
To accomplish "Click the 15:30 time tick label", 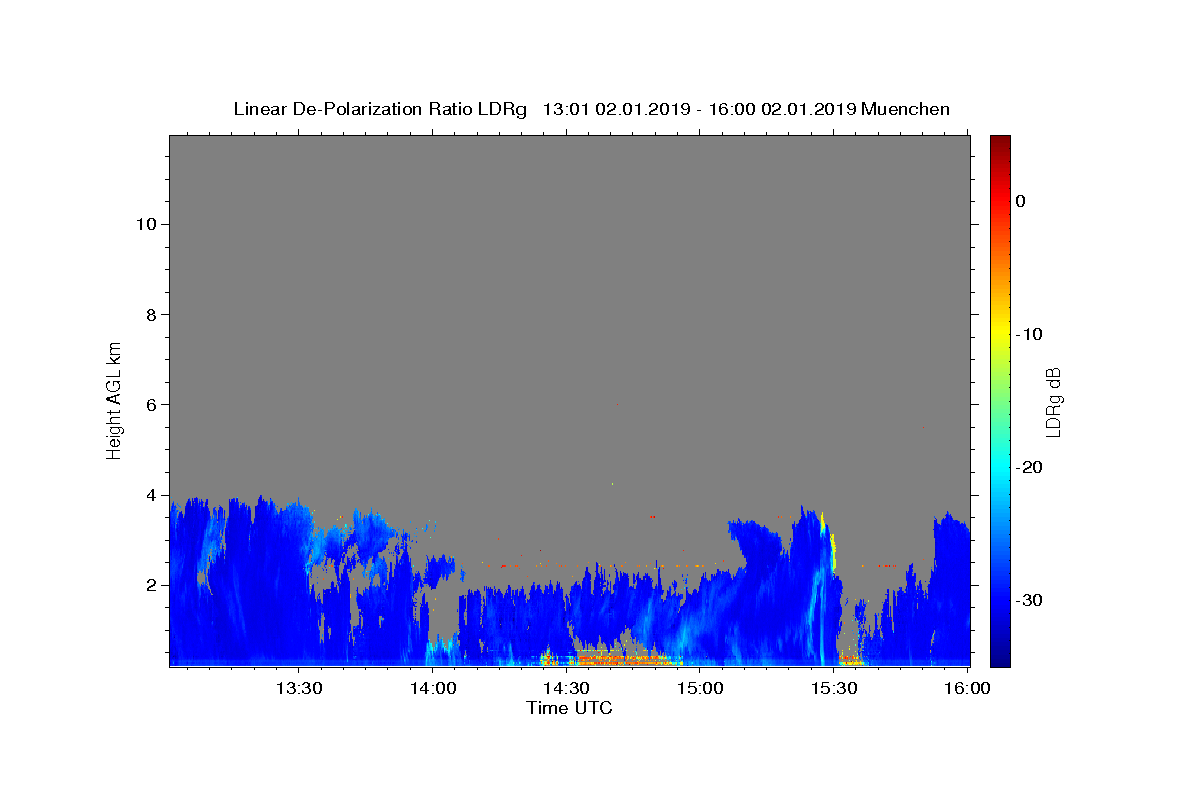I will tap(834, 688).
